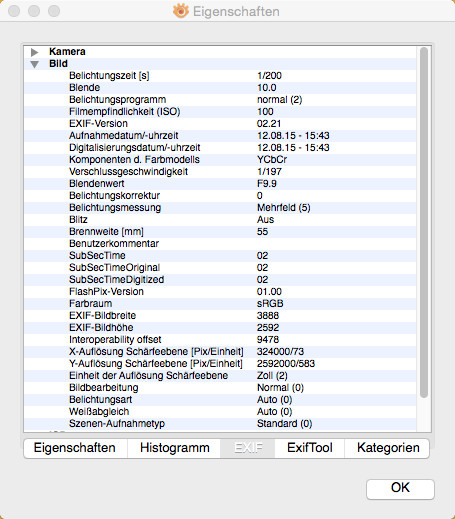Screen dimensions: 455x519
Task: Confirm with the OK button
Action: tap(400, 488)
